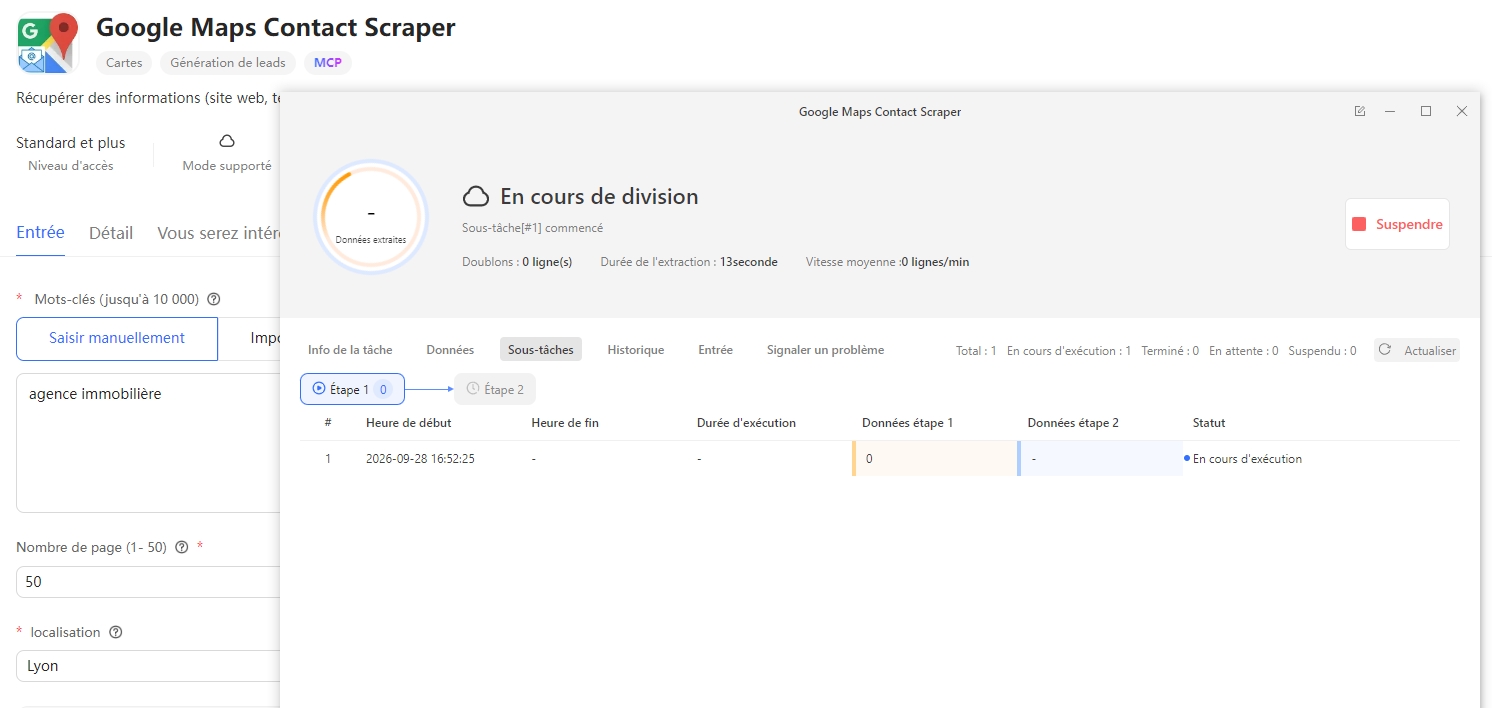Click the localisation field showing Lyon
This screenshot has width=1492, height=708.
point(148,666)
